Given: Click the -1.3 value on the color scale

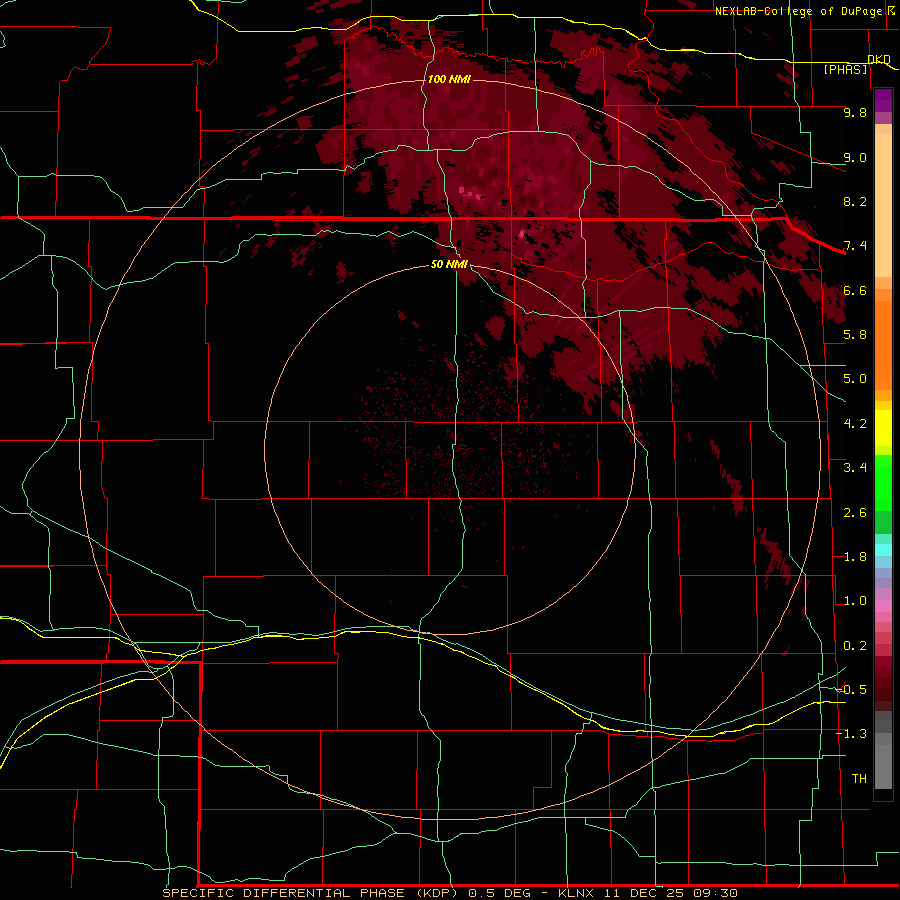Looking at the screenshot, I should click(x=852, y=734).
